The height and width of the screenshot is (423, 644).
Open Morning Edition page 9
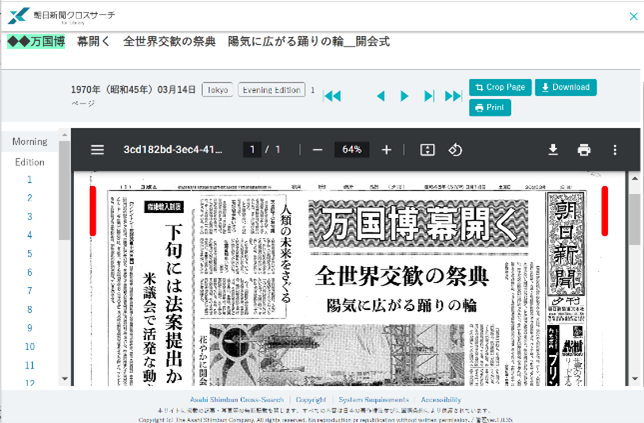(30, 328)
